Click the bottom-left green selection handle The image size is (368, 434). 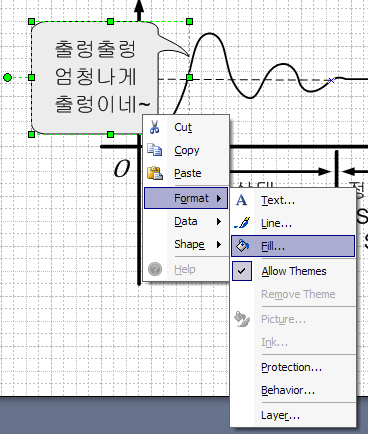click(x=32, y=134)
